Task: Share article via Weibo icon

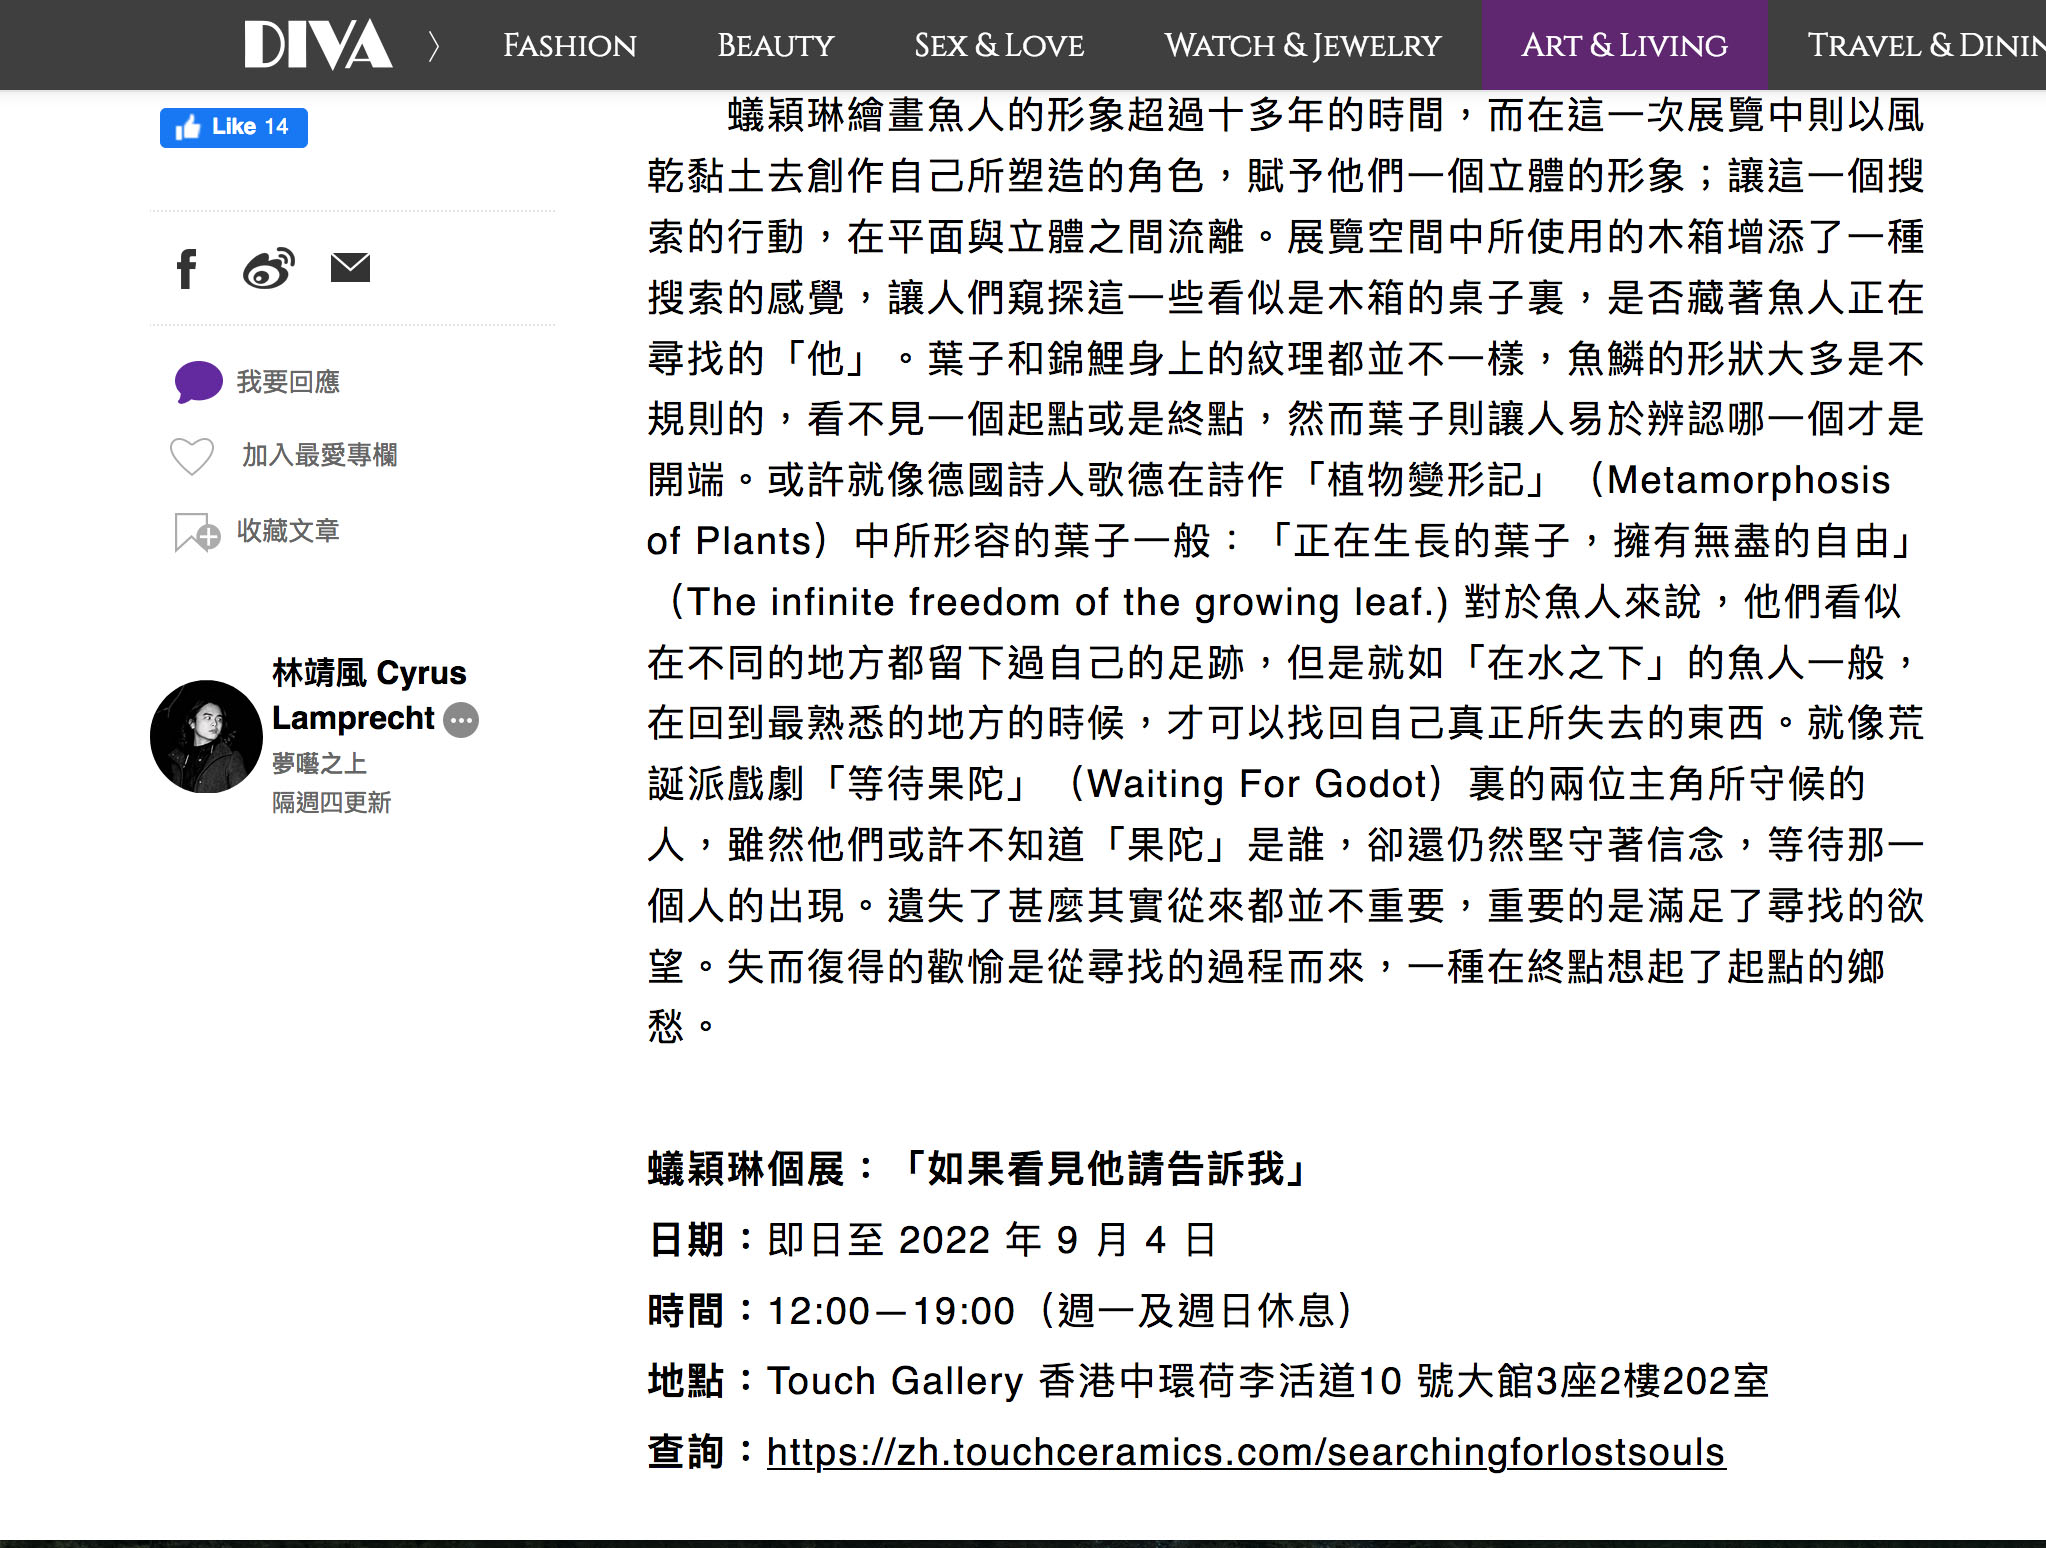Action: click(x=268, y=268)
